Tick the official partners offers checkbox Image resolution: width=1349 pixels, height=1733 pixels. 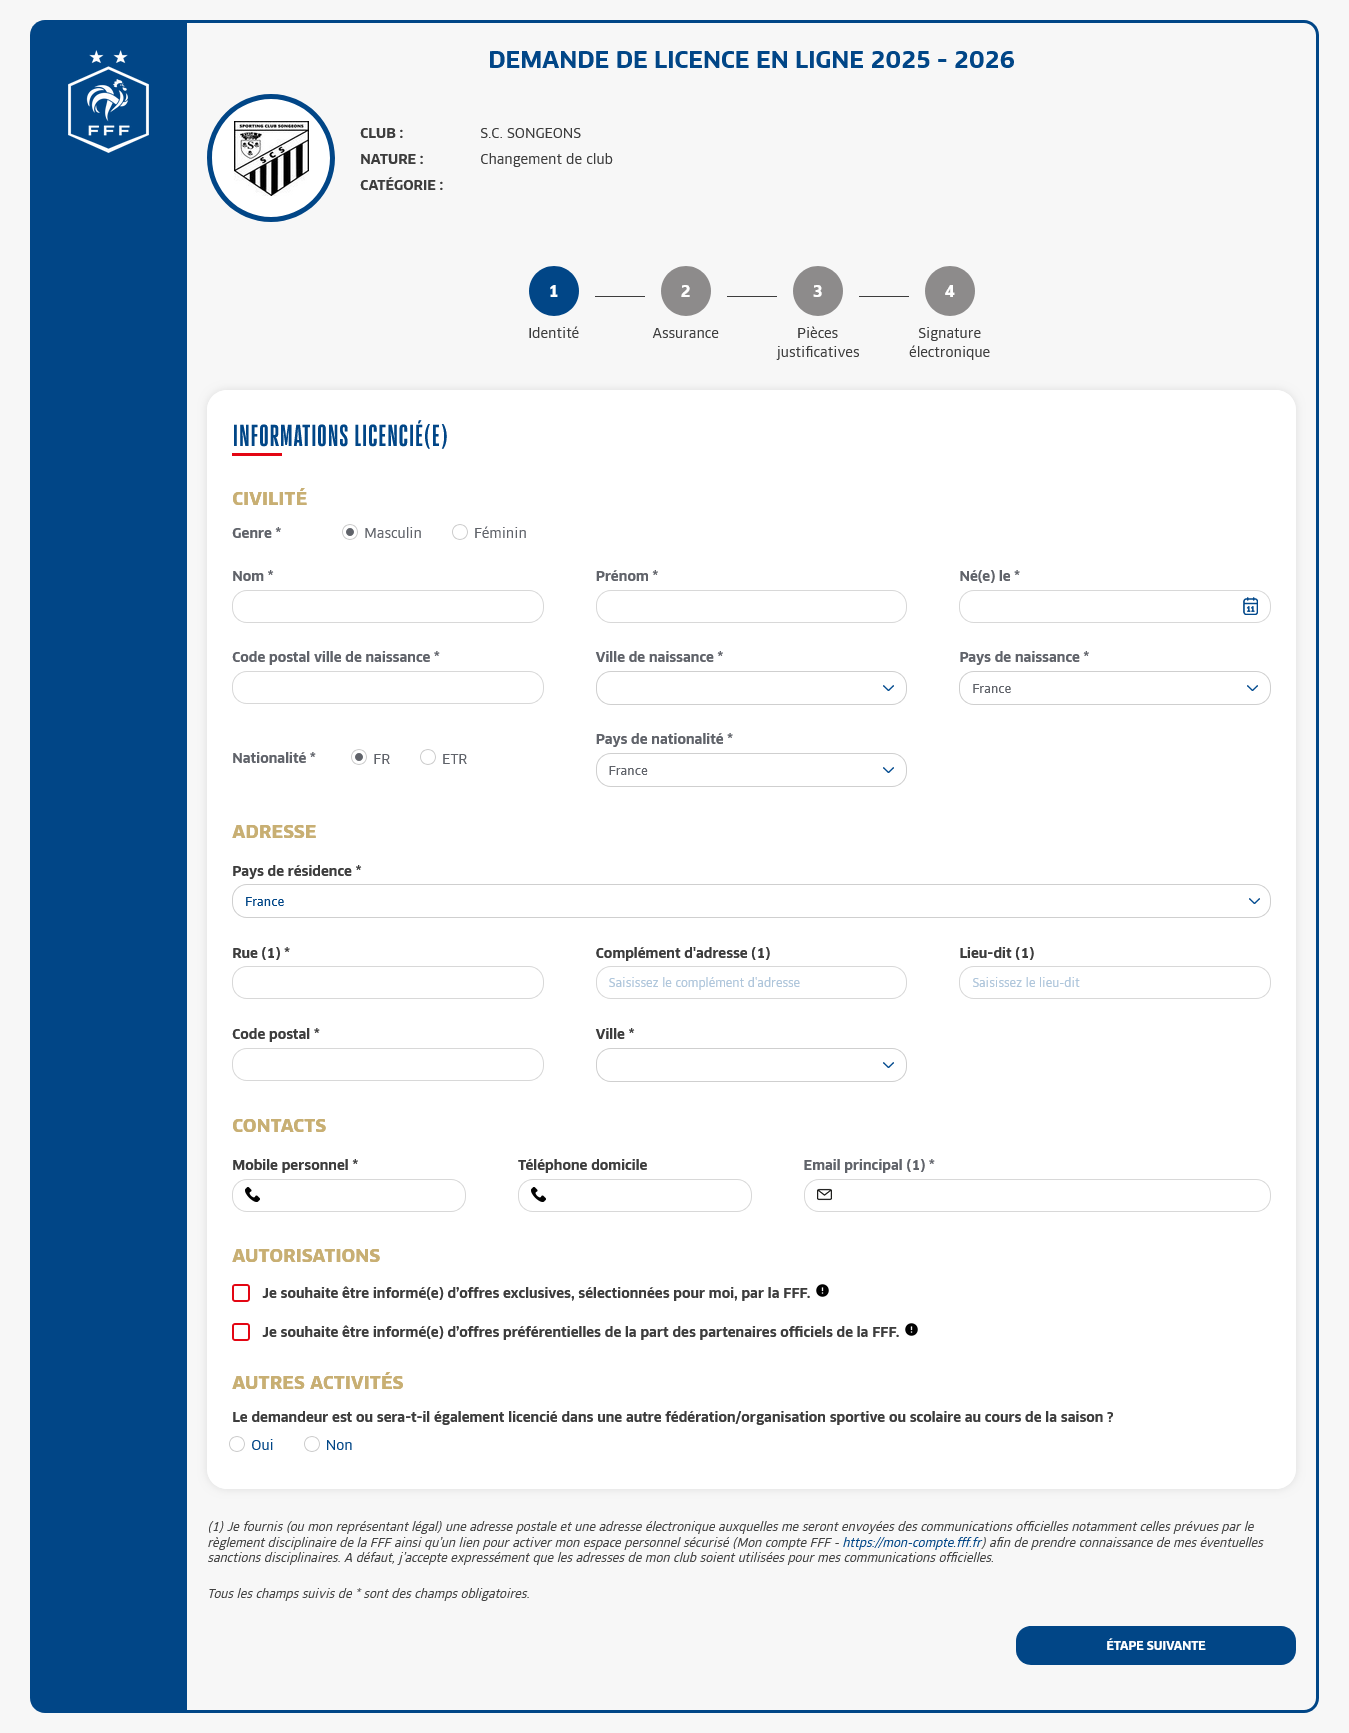(x=241, y=1332)
